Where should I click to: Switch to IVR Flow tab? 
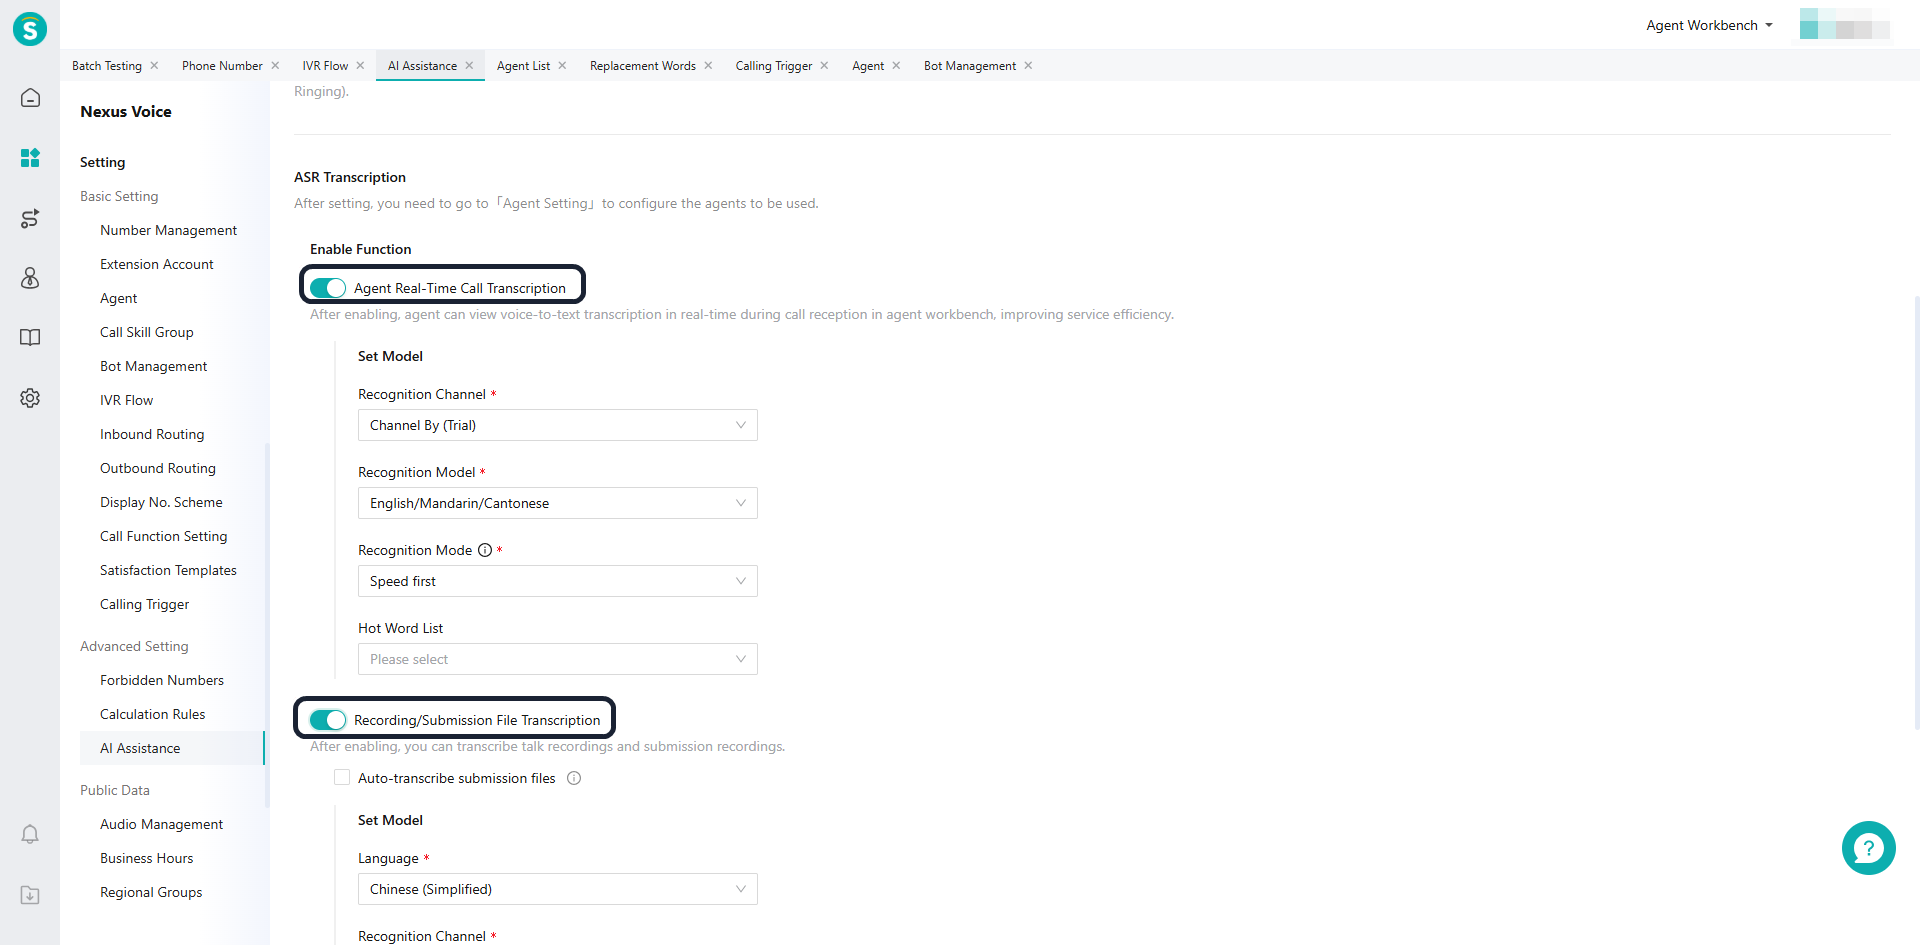pos(325,66)
